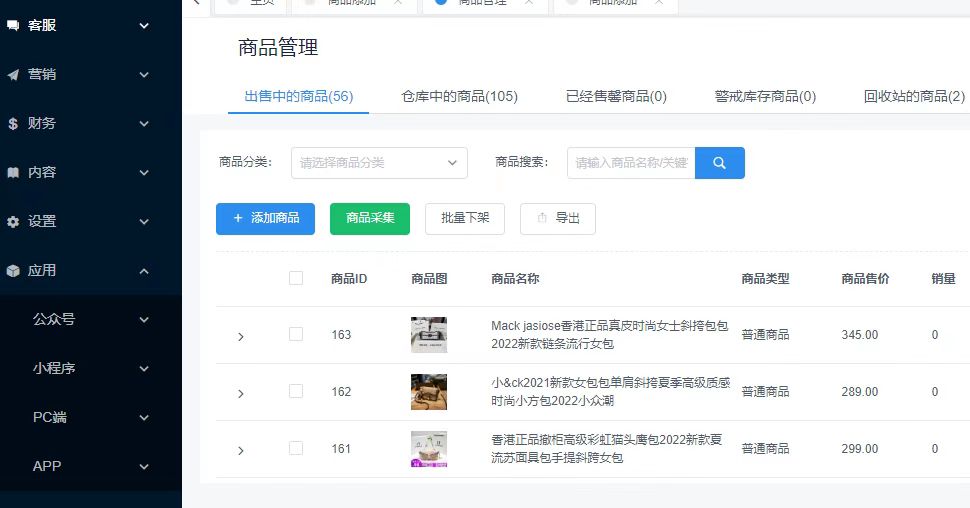Screen dimensions: 970x508
Task: Expand the APP submenu chevron
Action: pyautogui.click(x=144, y=467)
